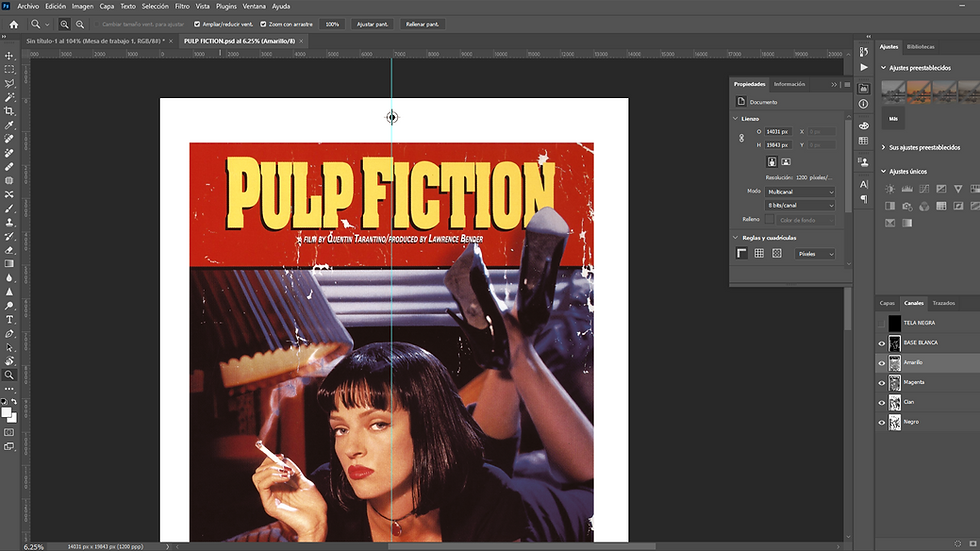Viewport: 980px width, 551px height.
Task: Select the Rectangular Marquee tool
Action: click(9, 69)
